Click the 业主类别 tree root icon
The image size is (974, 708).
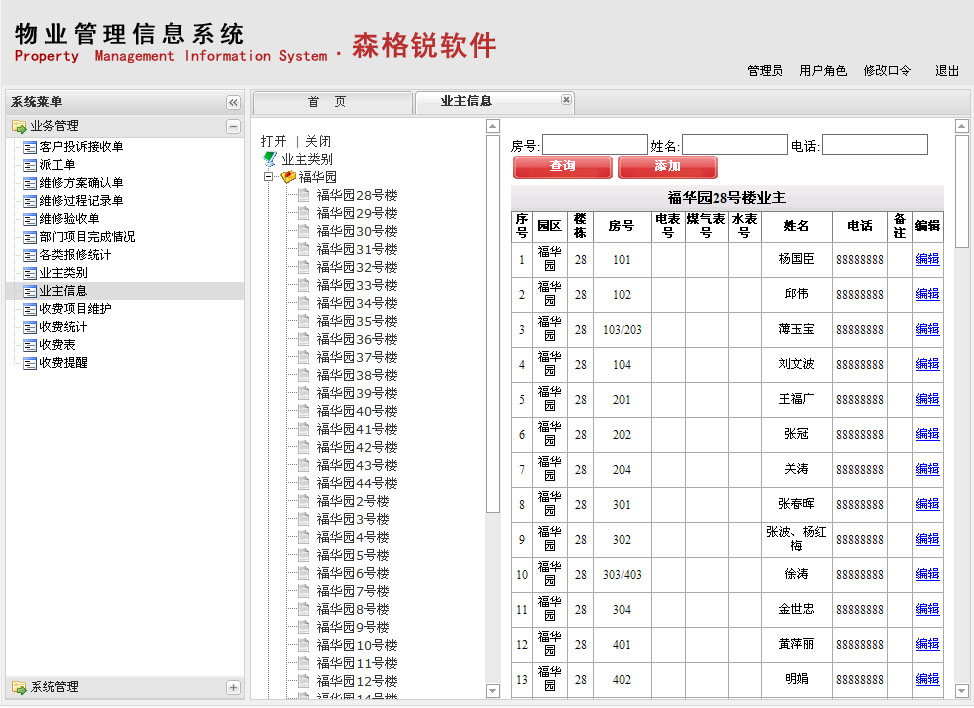click(x=269, y=159)
